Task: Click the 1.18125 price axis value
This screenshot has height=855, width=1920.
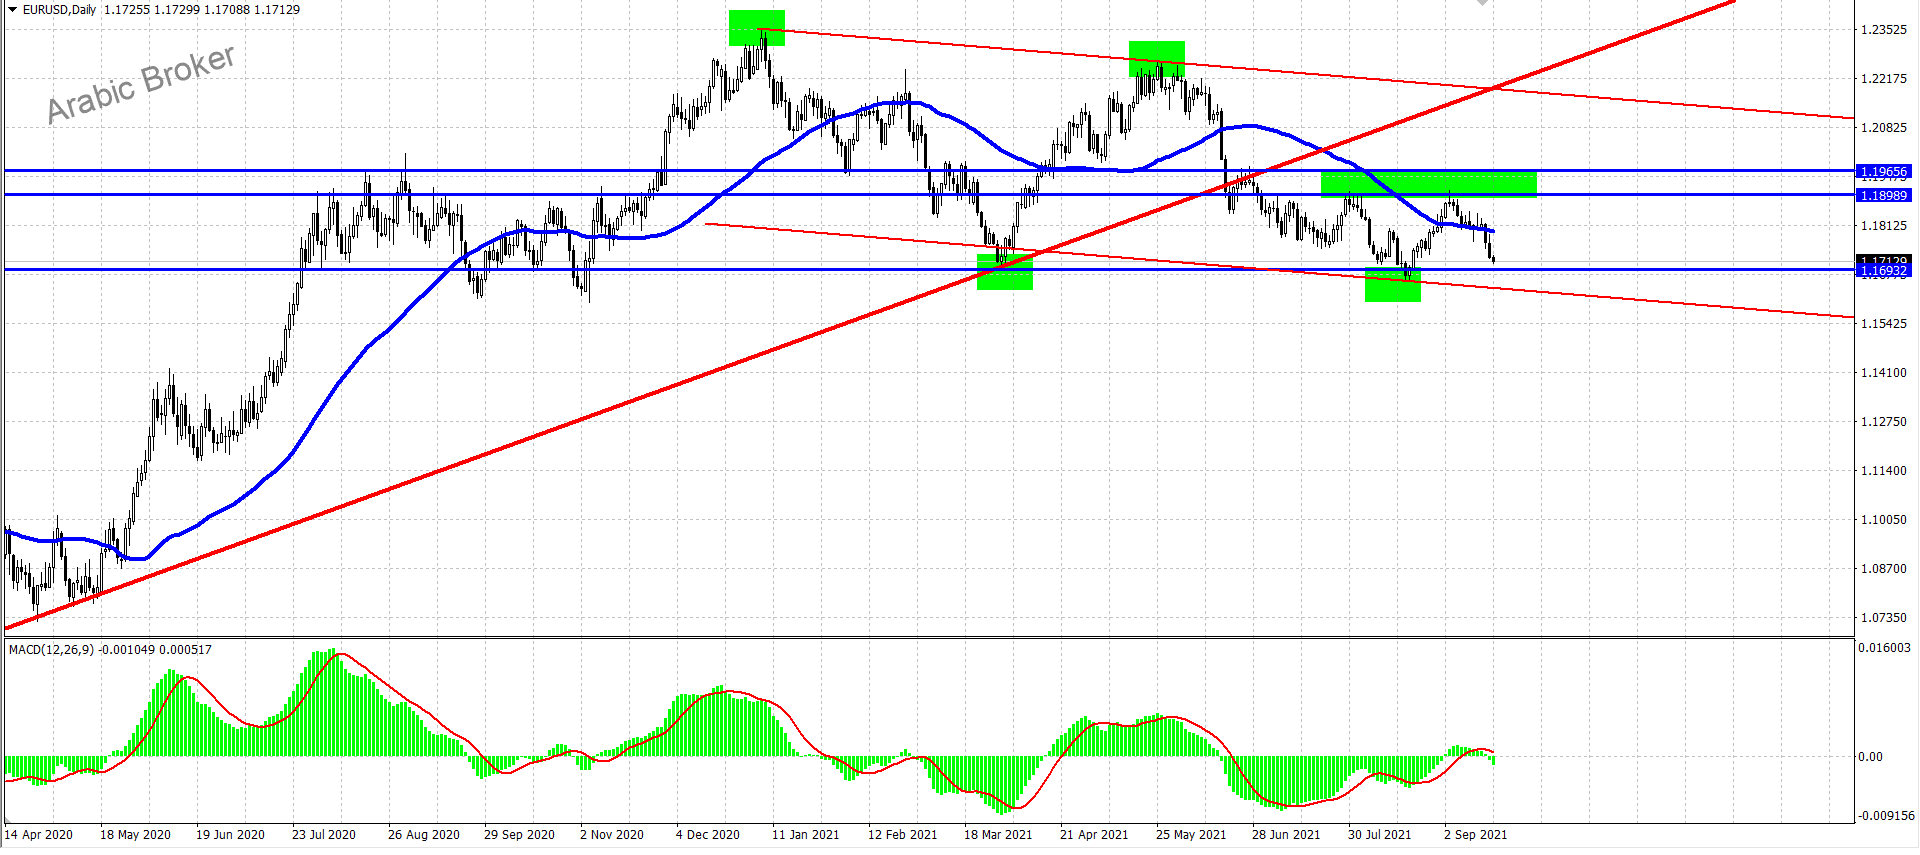Action: (x=1883, y=226)
